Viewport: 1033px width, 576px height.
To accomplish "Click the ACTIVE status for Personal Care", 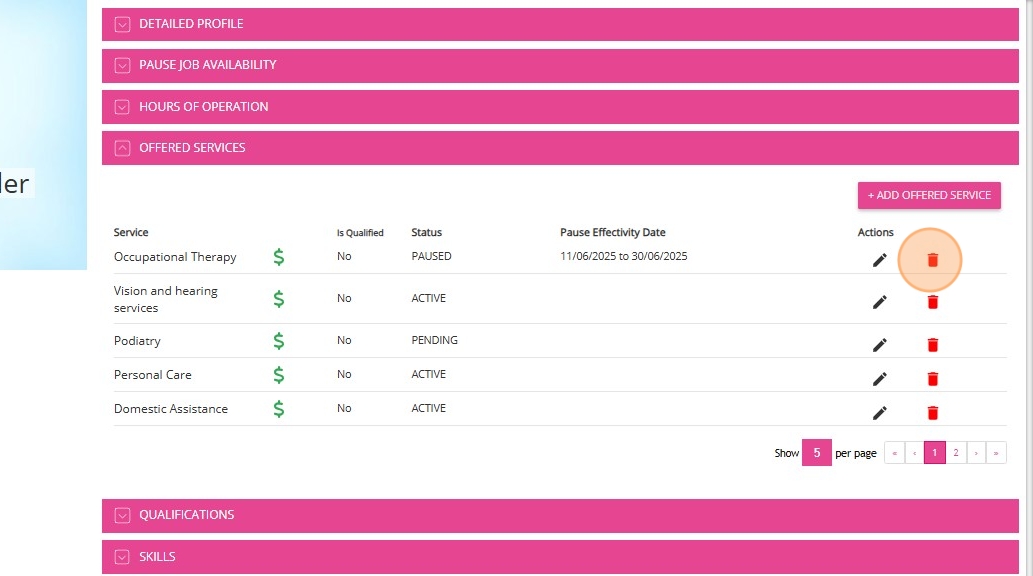I will coord(428,374).
